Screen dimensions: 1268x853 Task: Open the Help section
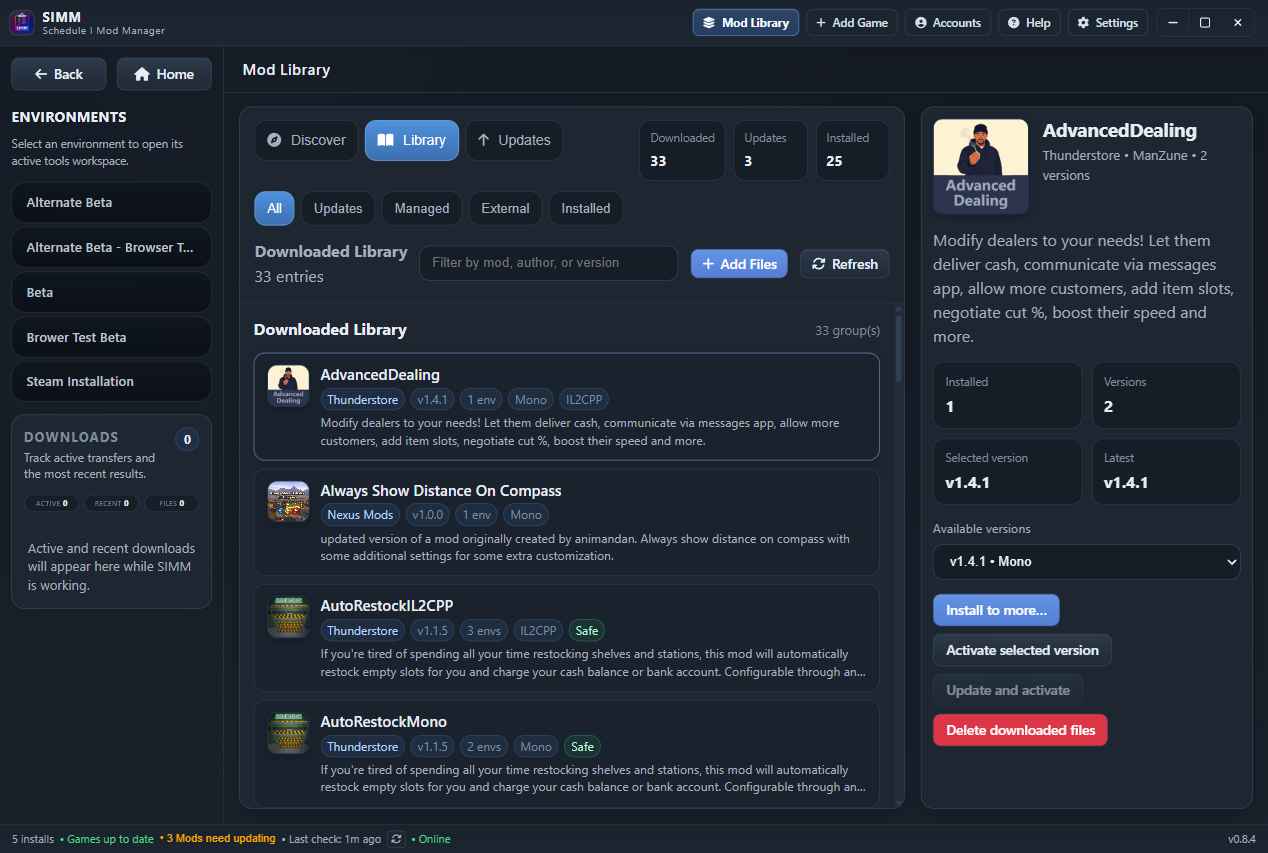click(x=1029, y=23)
